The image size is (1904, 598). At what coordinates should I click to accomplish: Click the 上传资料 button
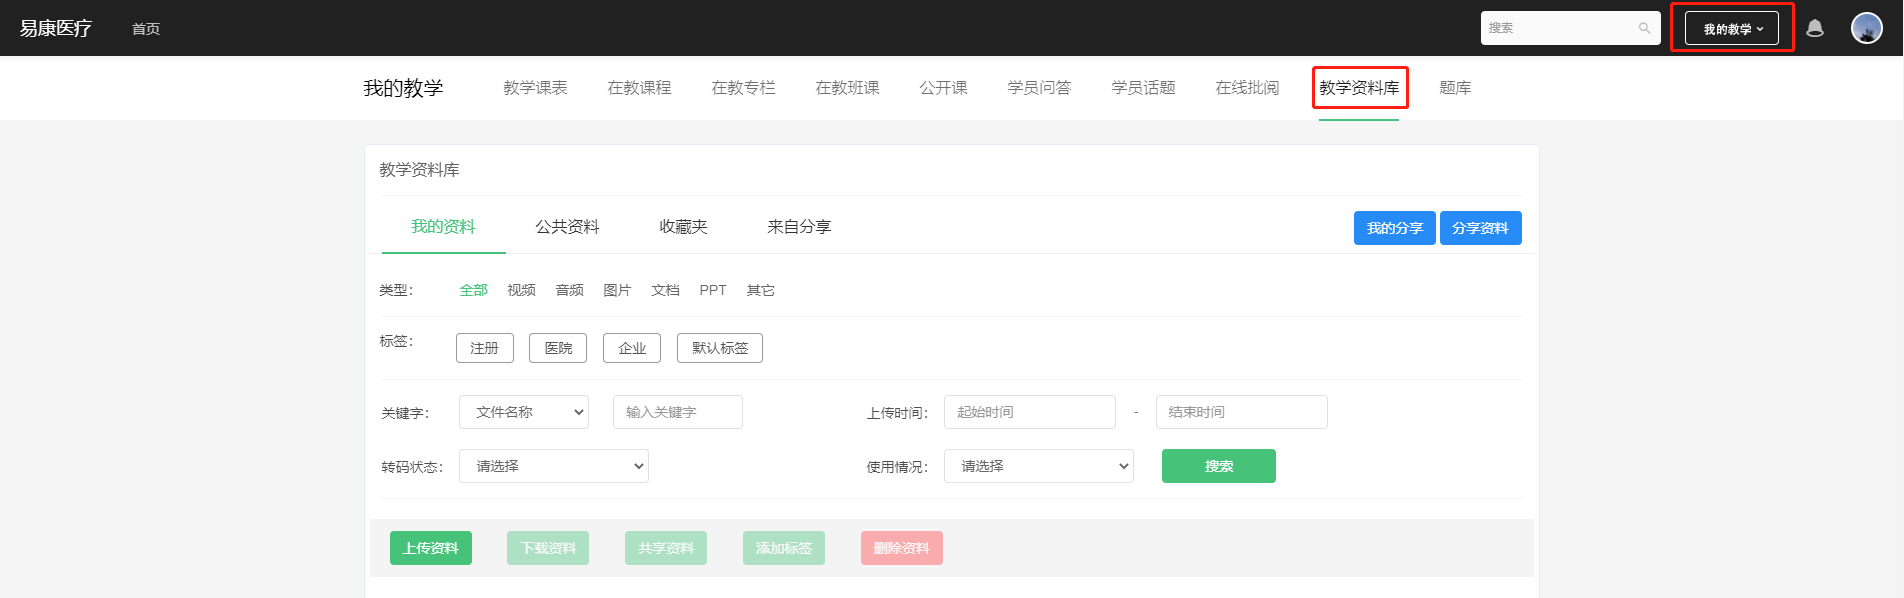431,548
